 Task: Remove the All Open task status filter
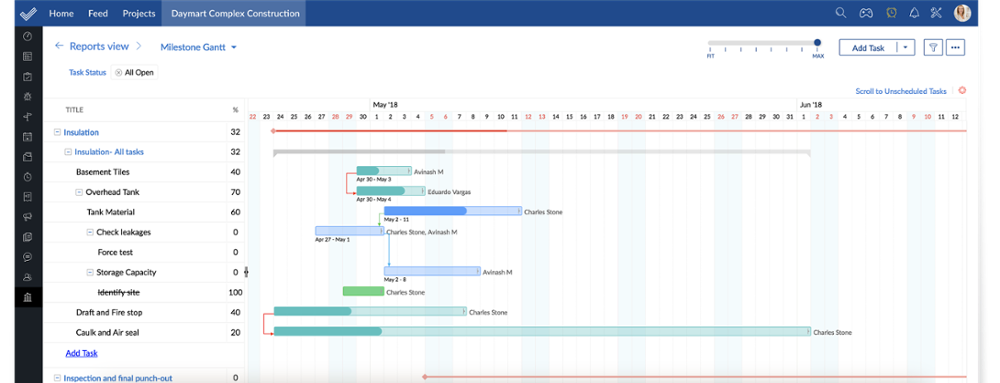tap(119, 73)
